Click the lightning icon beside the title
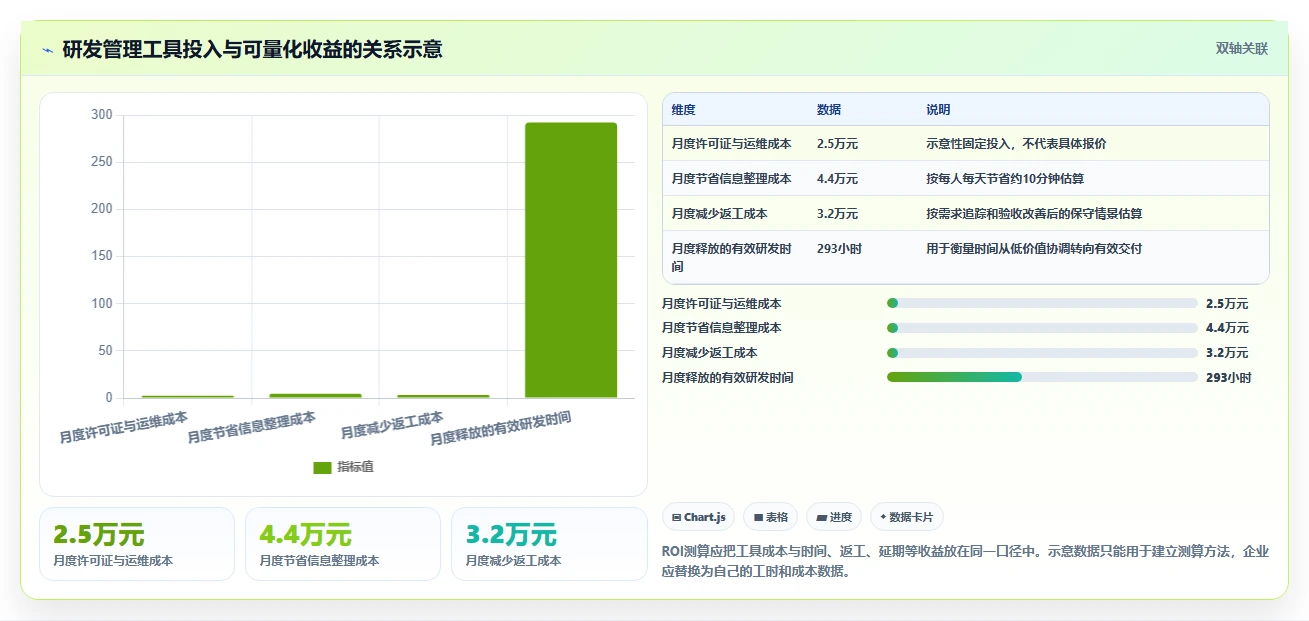1309x621 pixels. 47,50
